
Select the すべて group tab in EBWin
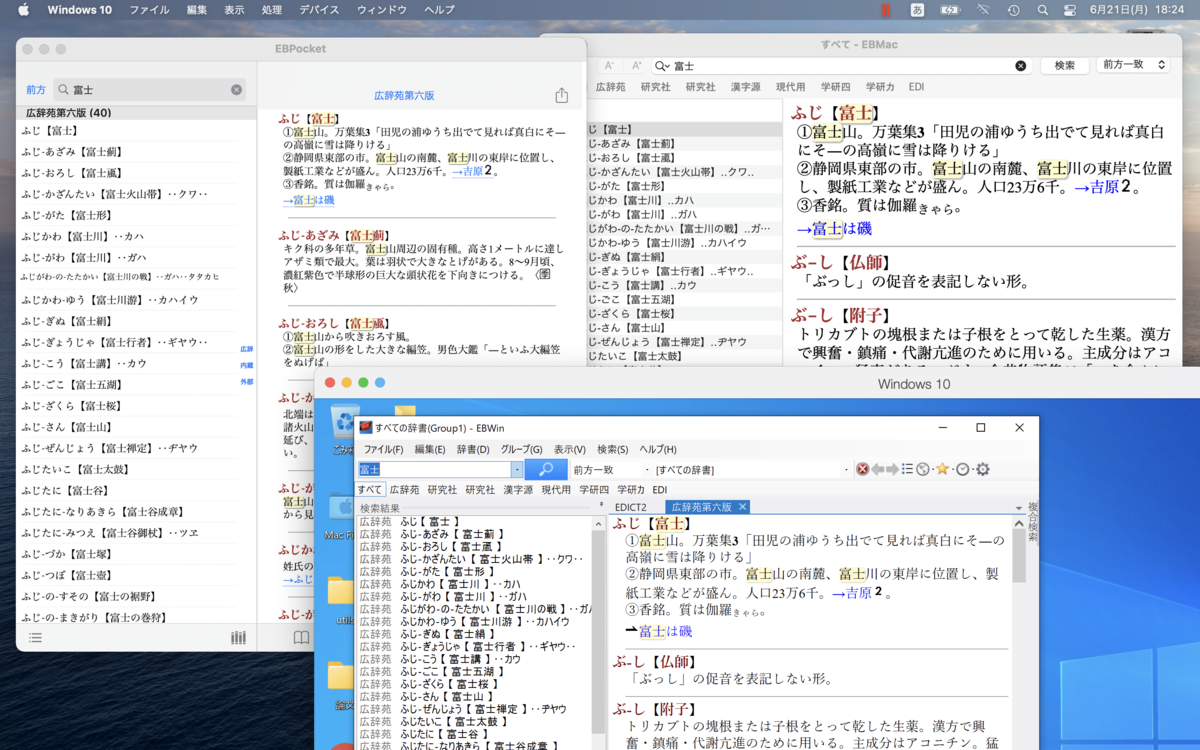point(370,489)
